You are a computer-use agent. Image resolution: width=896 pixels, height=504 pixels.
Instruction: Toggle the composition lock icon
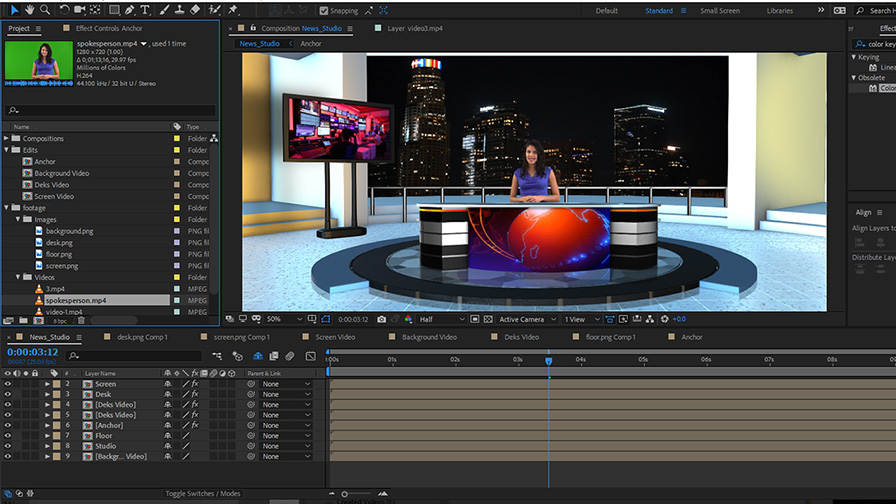coord(253,27)
